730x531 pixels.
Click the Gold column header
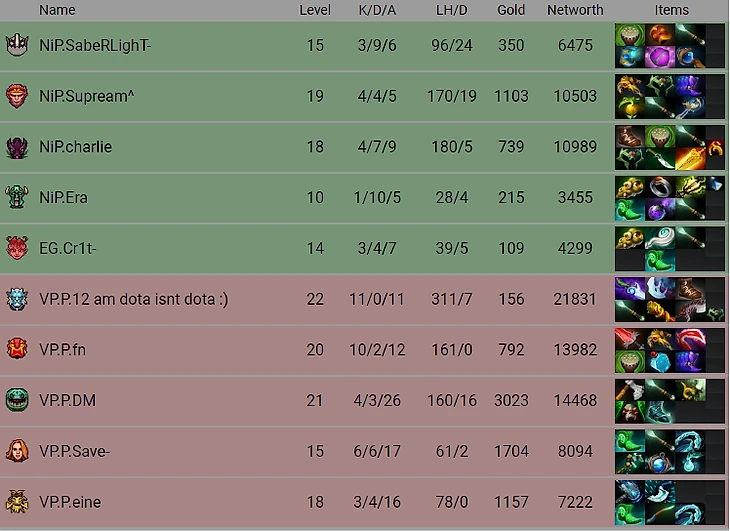point(511,10)
